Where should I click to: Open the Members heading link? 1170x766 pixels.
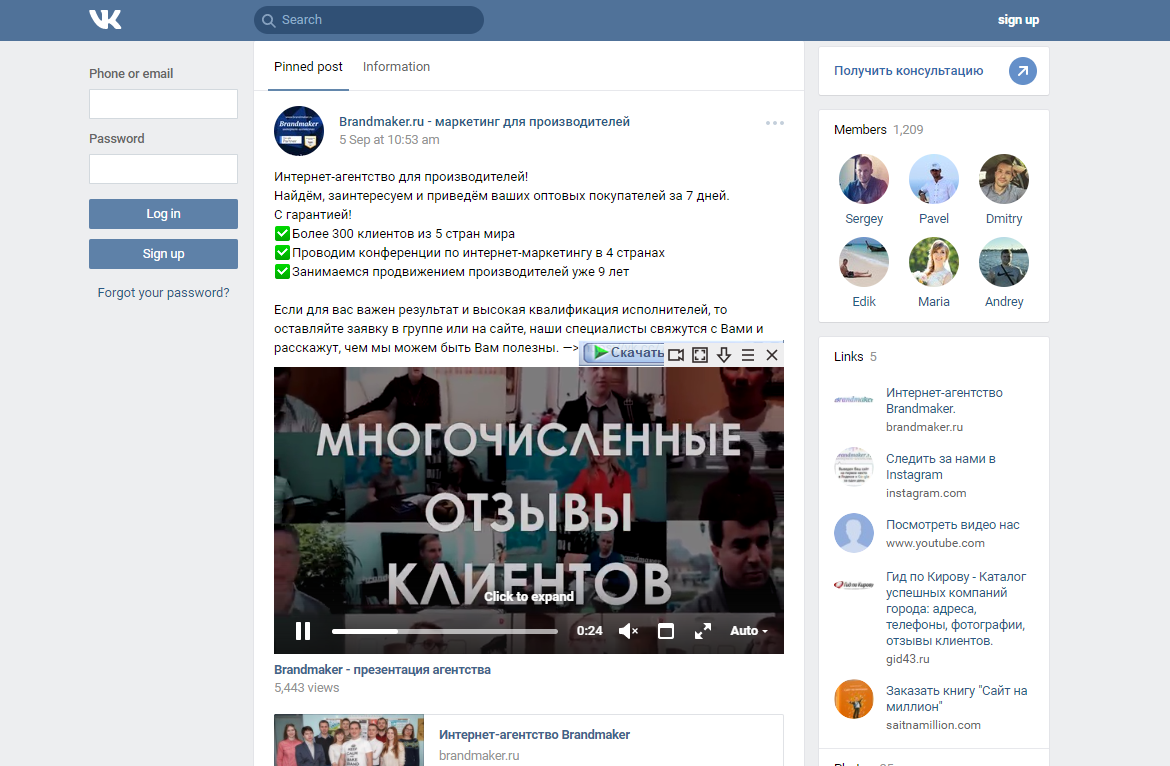860,130
